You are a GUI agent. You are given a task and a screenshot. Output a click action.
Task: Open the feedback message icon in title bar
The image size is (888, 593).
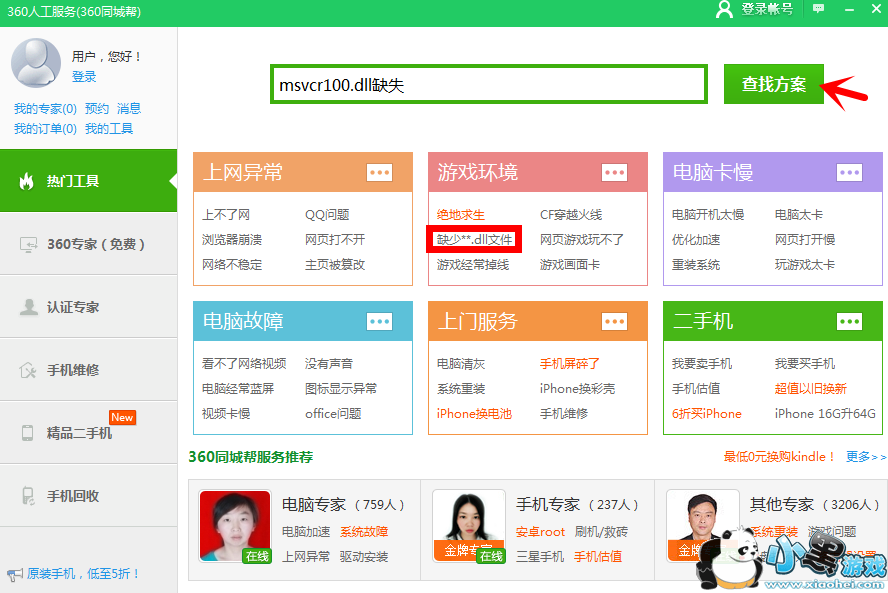click(x=819, y=9)
